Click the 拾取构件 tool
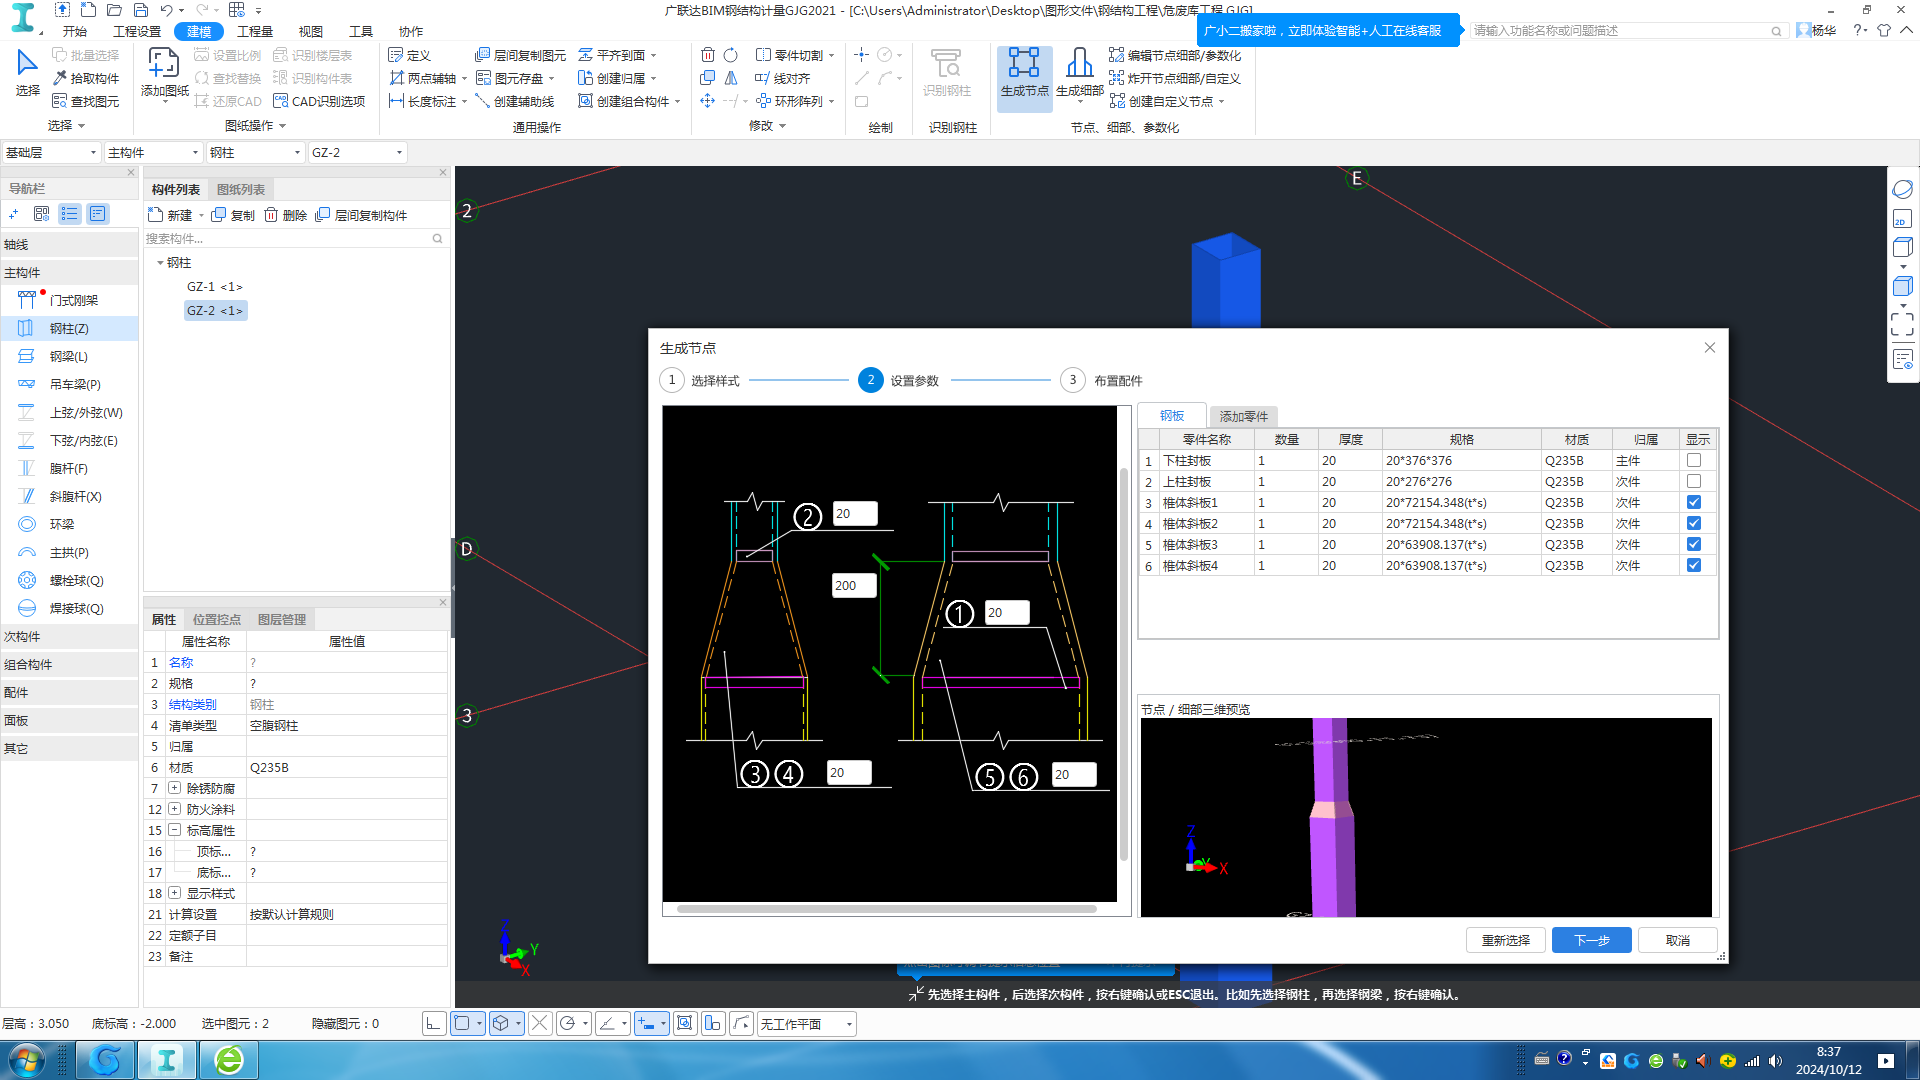The width and height of the screenshot is (1920, 1080). click(x=86, y=78)
